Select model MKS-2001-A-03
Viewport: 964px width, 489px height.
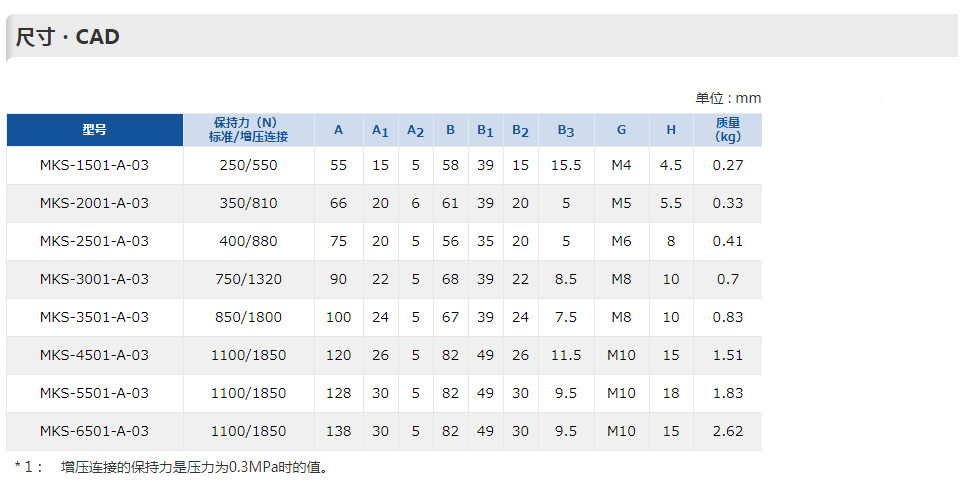tap(94, 204)
